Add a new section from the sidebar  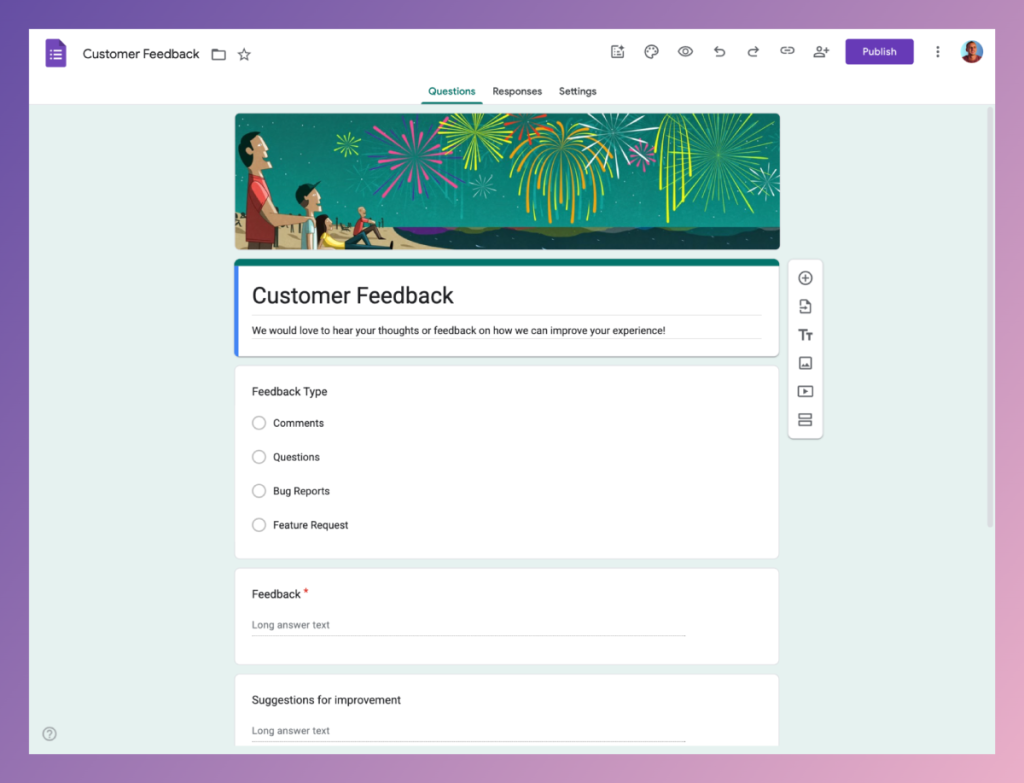[x=805, y=420]
